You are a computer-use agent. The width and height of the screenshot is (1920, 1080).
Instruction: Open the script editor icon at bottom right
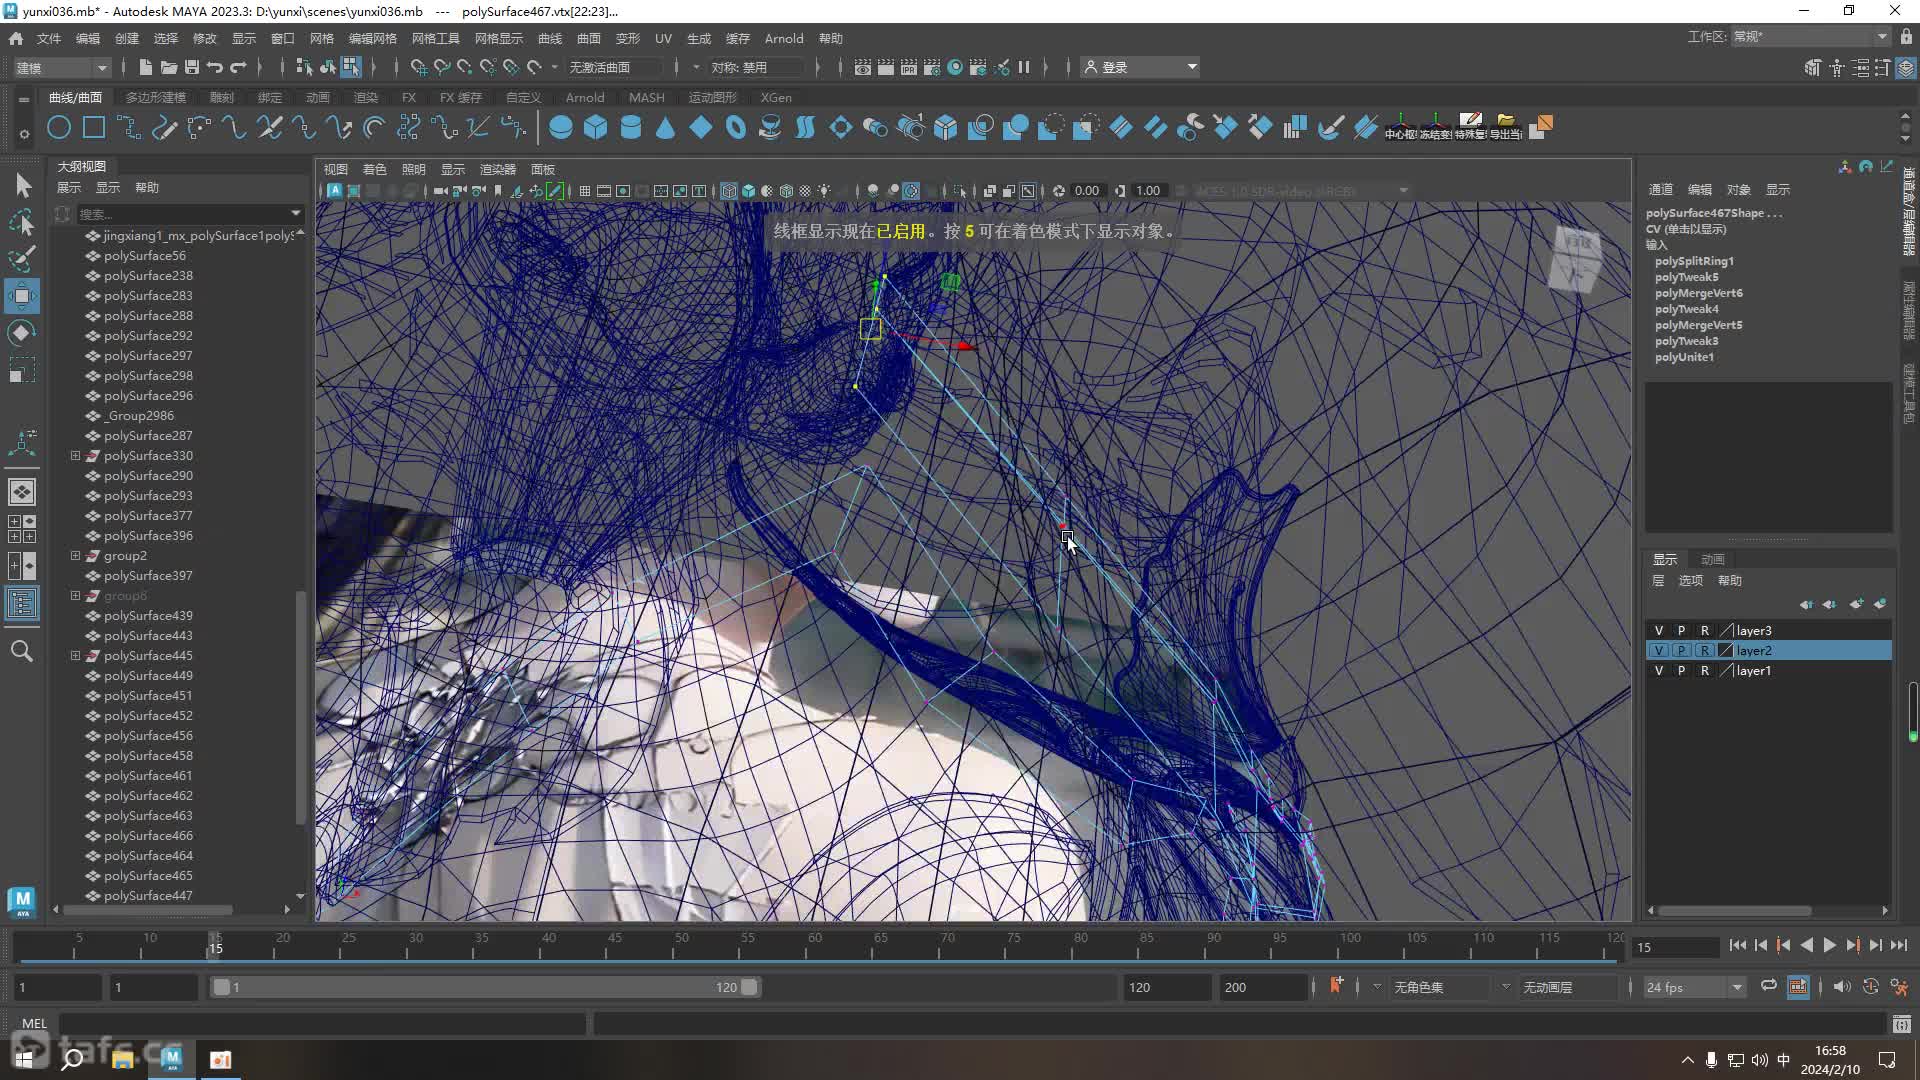pos(1902,1023)
